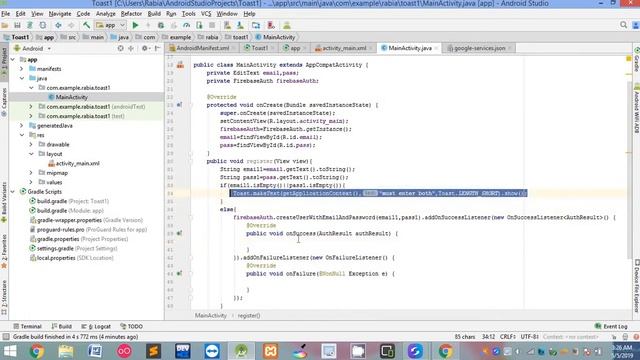Click the Debug app bug icon

click(x=161, y=25)
